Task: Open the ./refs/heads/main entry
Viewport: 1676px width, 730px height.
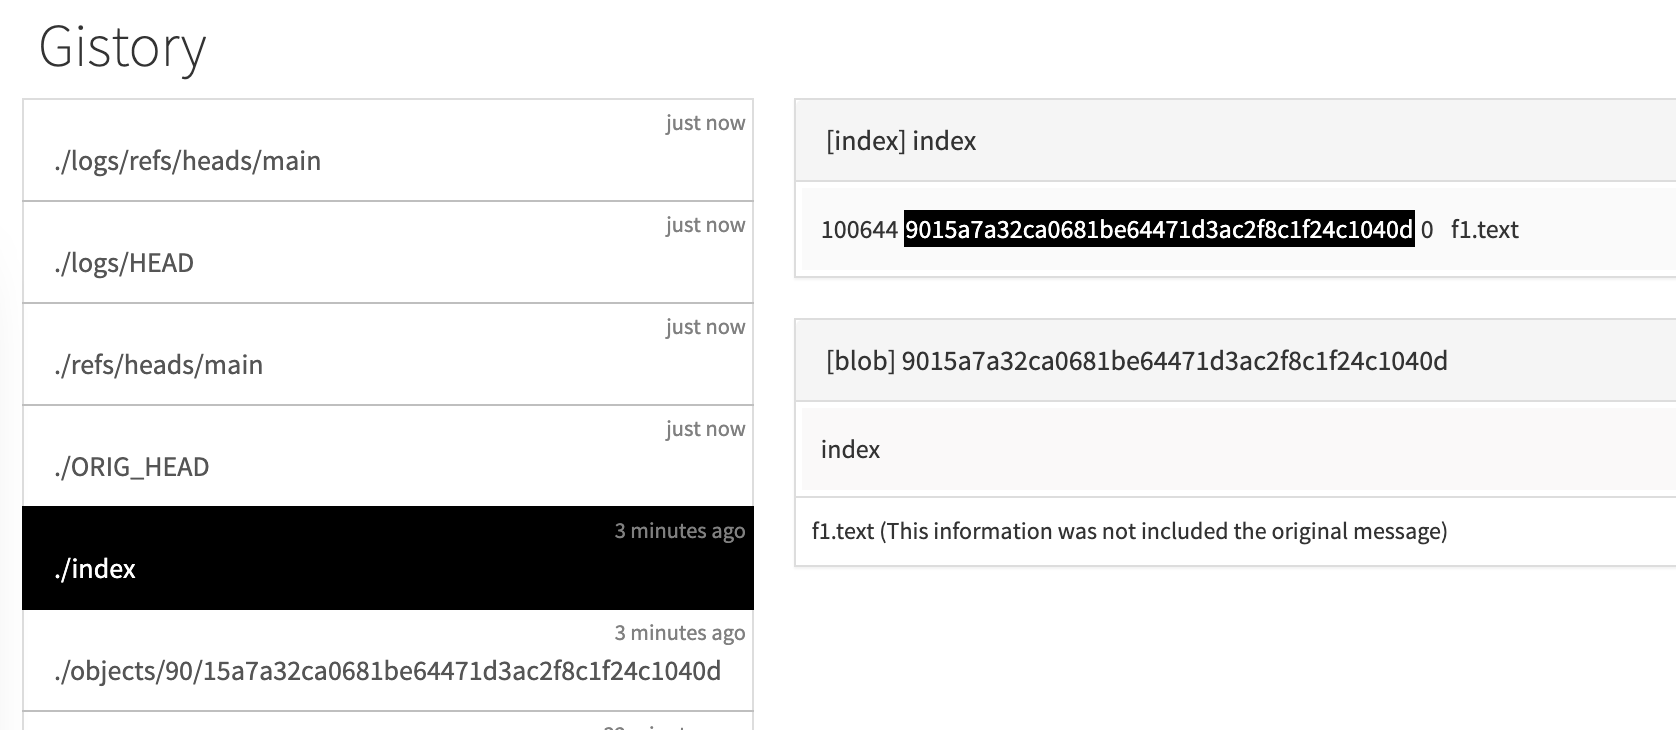Action: (159, 365)
